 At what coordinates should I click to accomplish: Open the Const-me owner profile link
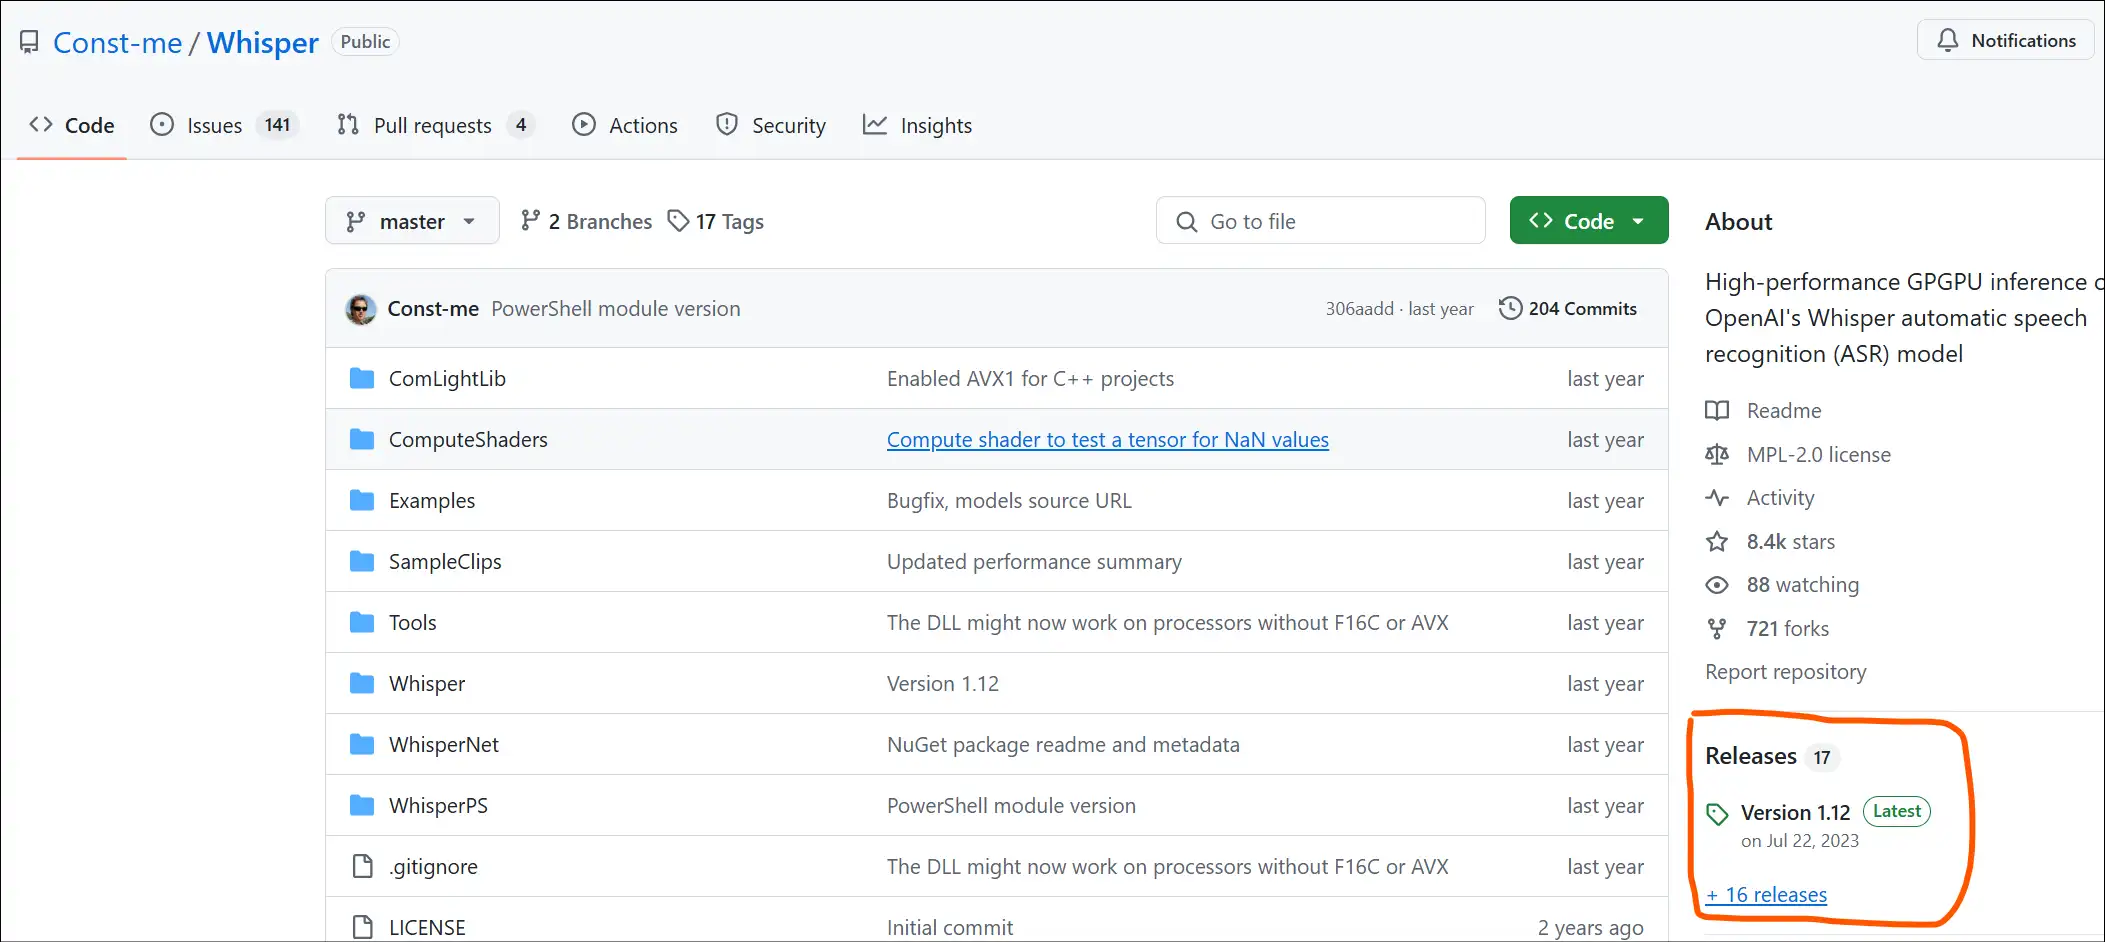tap(117, 42)
